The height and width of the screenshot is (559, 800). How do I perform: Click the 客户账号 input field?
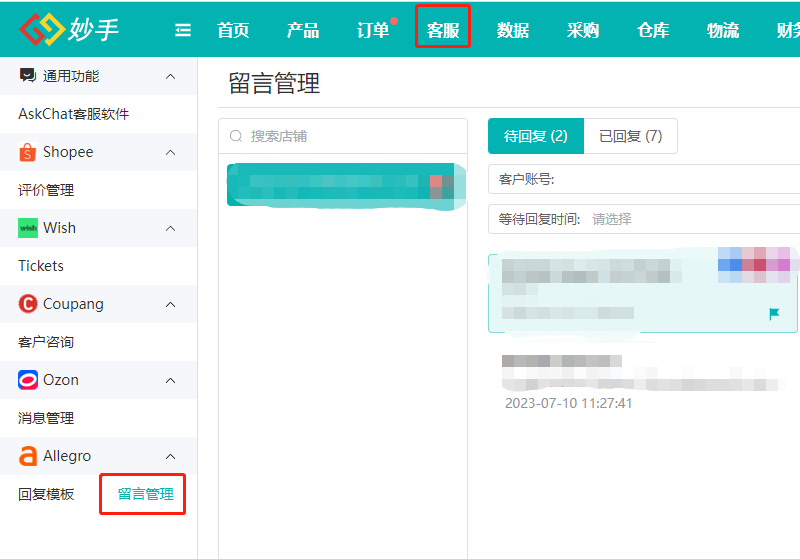point(644,179)
